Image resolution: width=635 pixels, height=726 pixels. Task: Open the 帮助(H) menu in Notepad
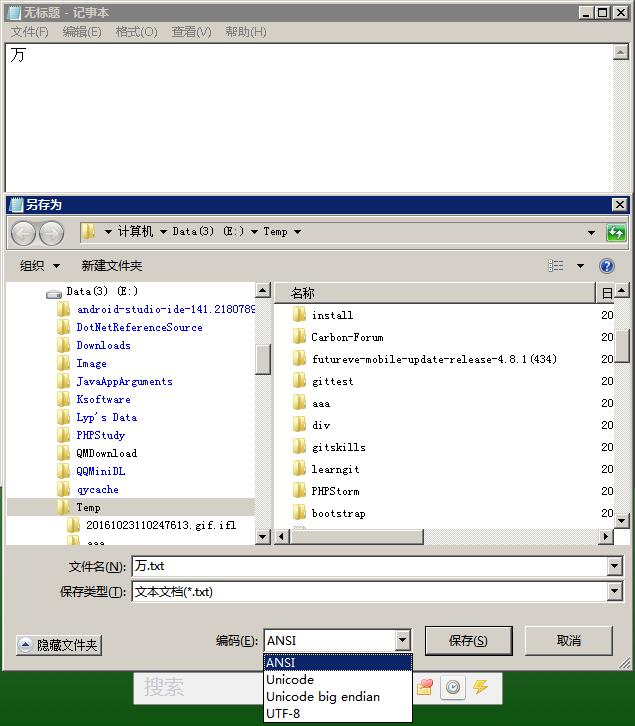click(245, 32)
